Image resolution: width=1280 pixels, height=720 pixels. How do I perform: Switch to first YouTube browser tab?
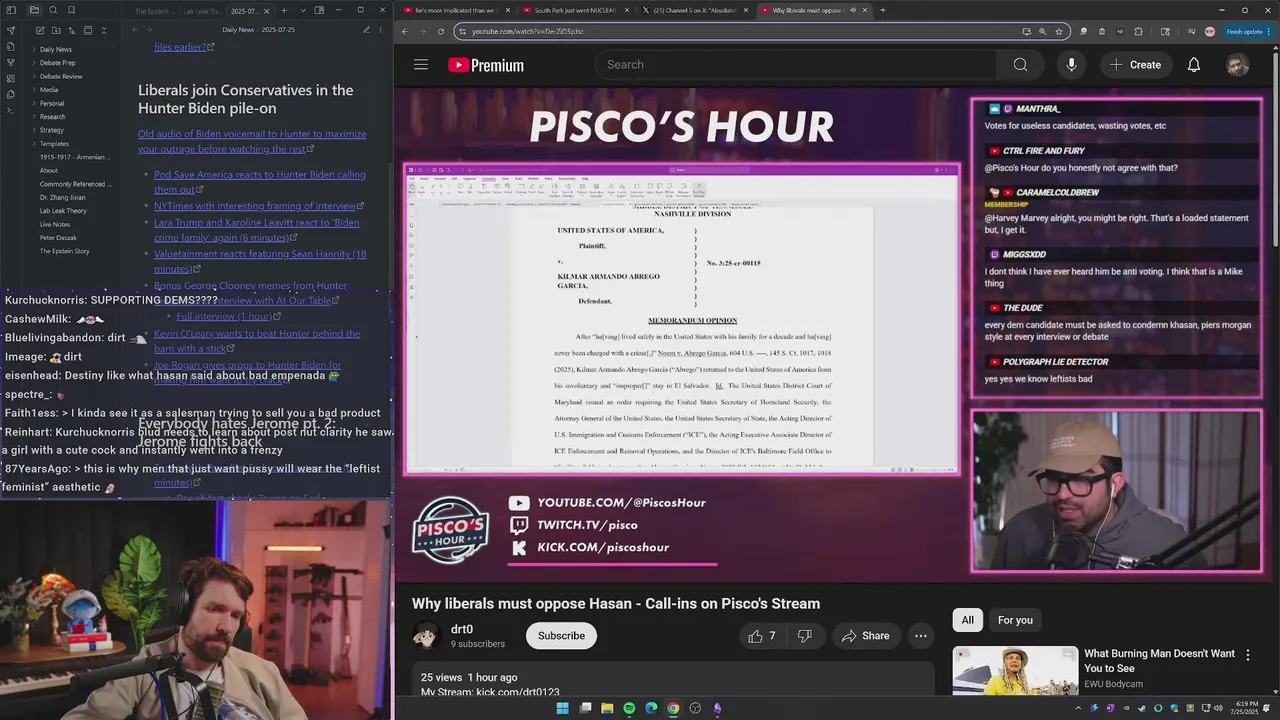(x=456, y=10)
